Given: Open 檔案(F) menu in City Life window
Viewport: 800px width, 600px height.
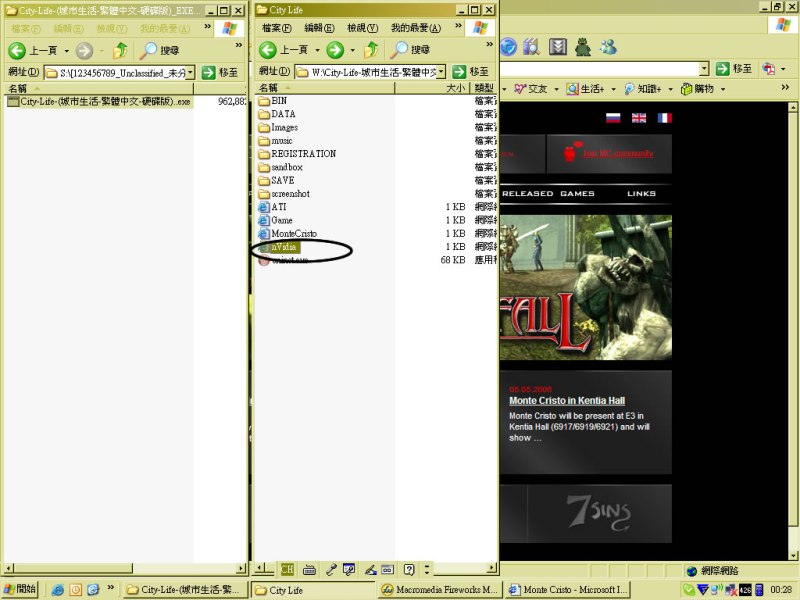Looking at the screenshot, I should (x=277, y=28).
